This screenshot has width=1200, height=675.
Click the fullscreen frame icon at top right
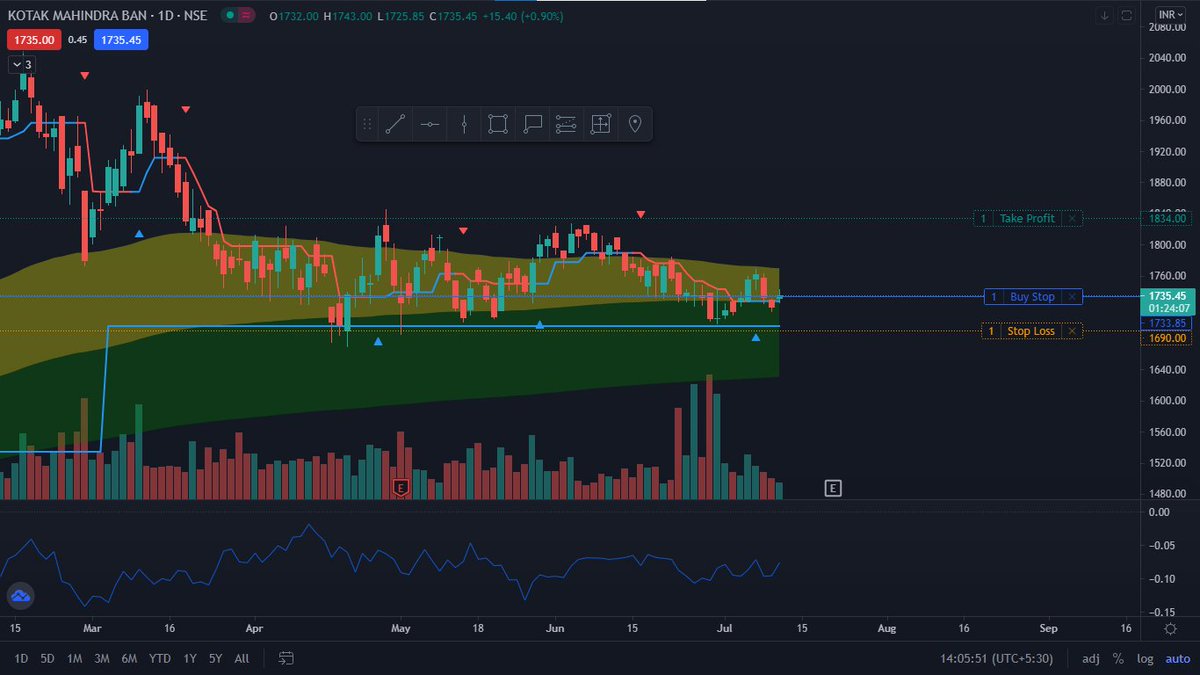click(x=1127, y=15)
